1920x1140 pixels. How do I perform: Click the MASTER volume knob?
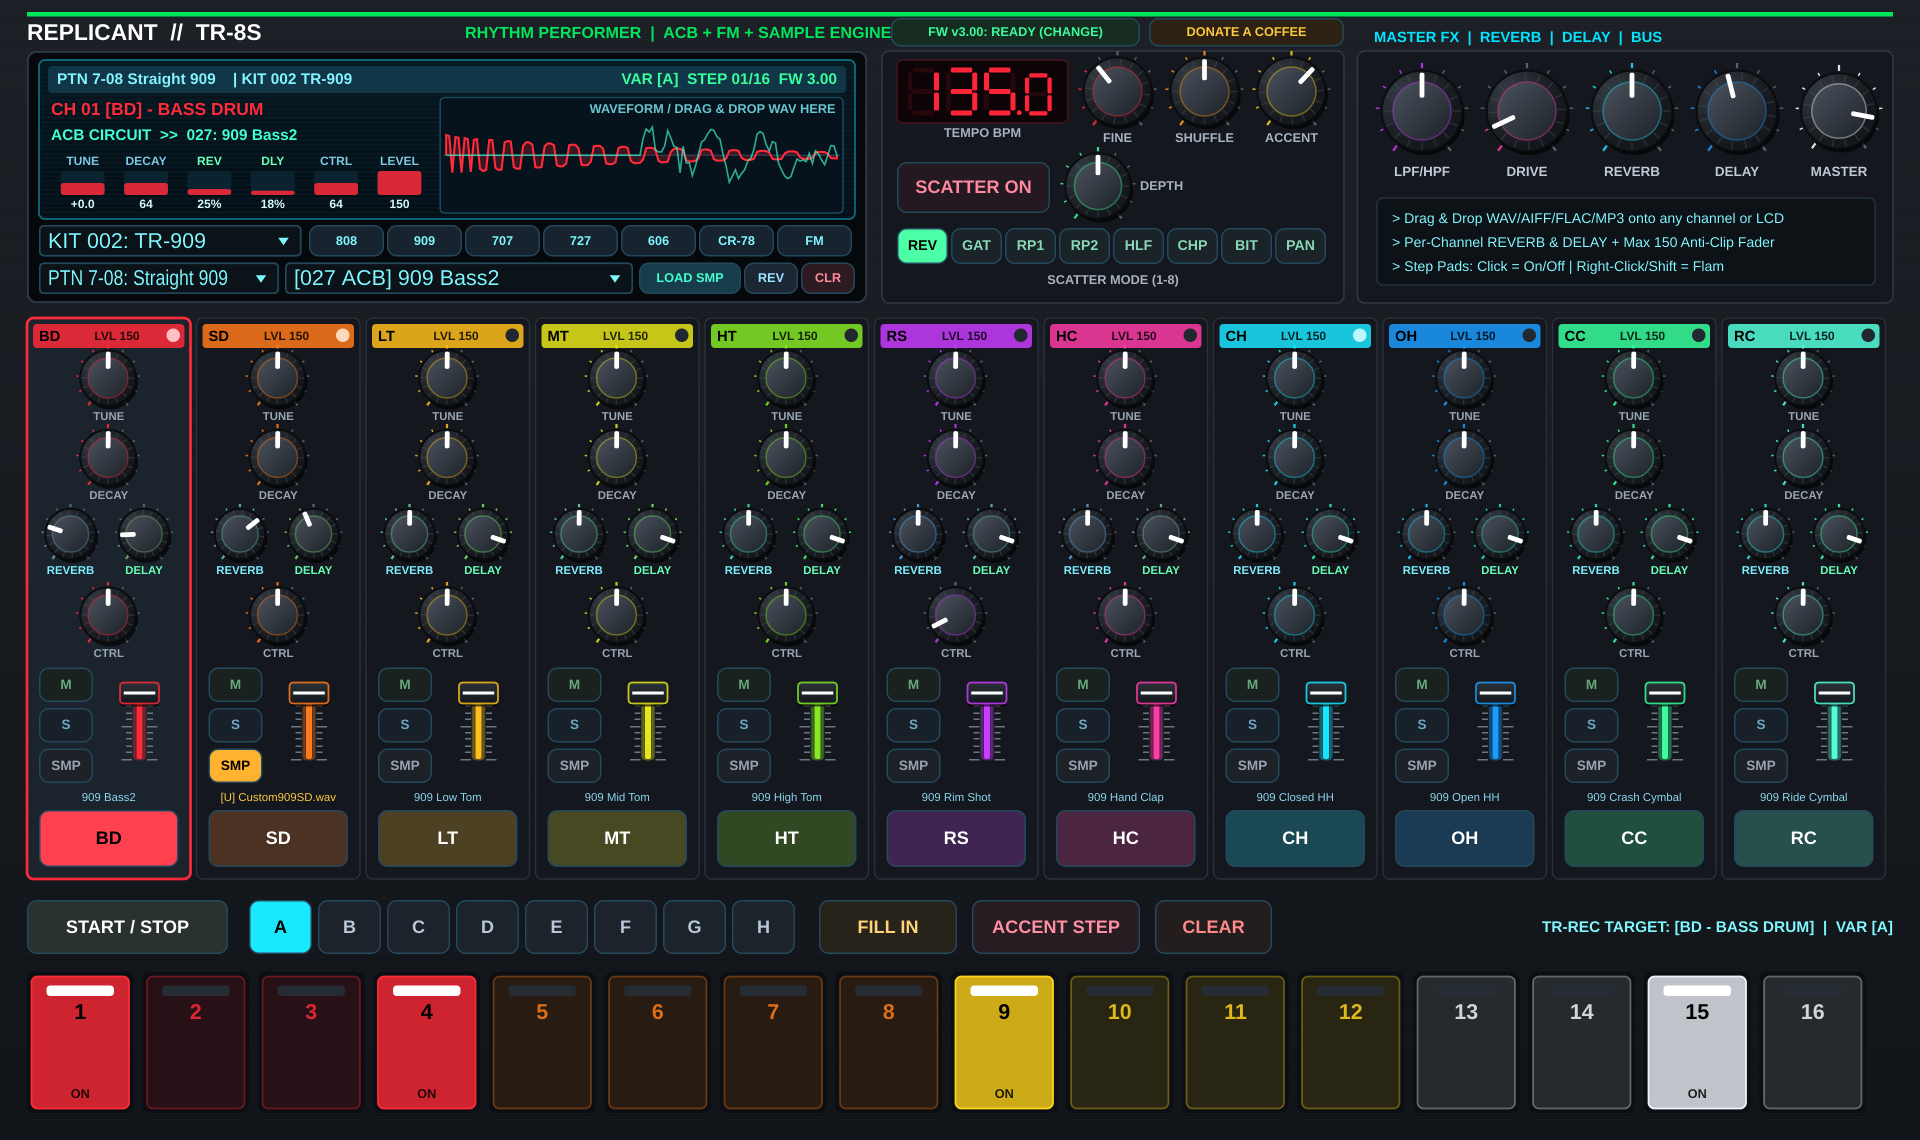pos(1838,111)
